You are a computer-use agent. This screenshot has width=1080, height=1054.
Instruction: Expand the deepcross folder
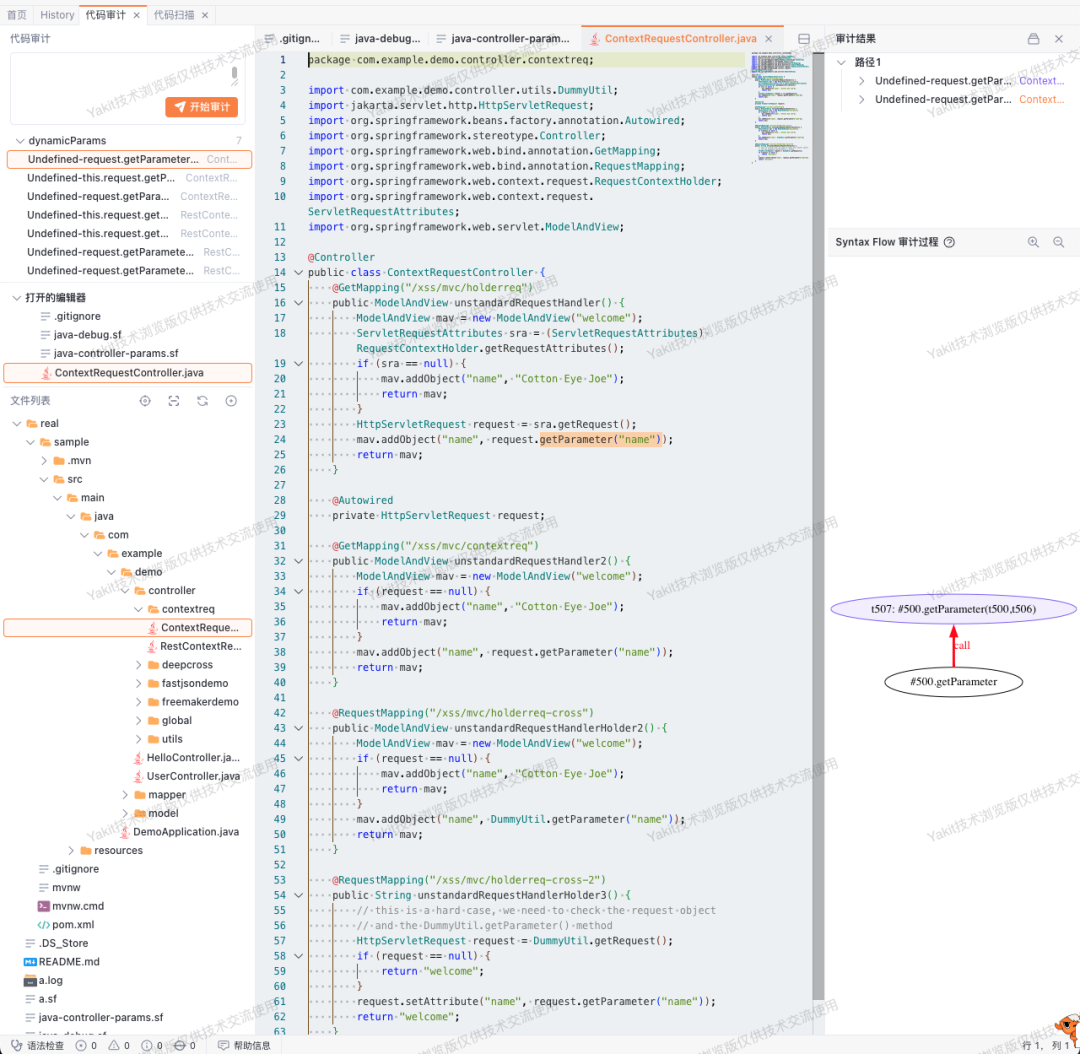pyautogui.click(x=138, y=665)
